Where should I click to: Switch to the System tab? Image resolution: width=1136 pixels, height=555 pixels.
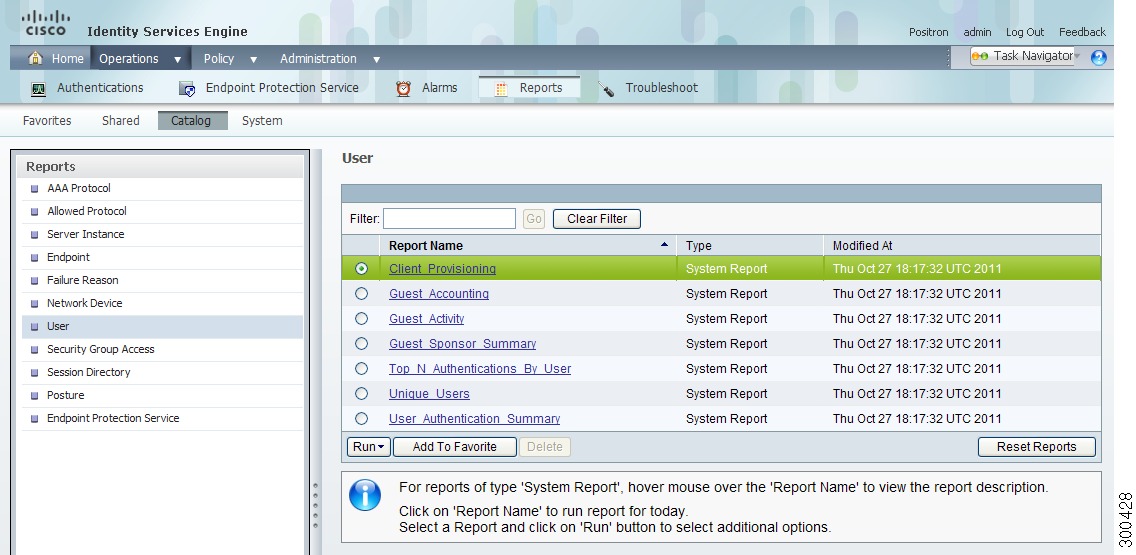[262, 121]
